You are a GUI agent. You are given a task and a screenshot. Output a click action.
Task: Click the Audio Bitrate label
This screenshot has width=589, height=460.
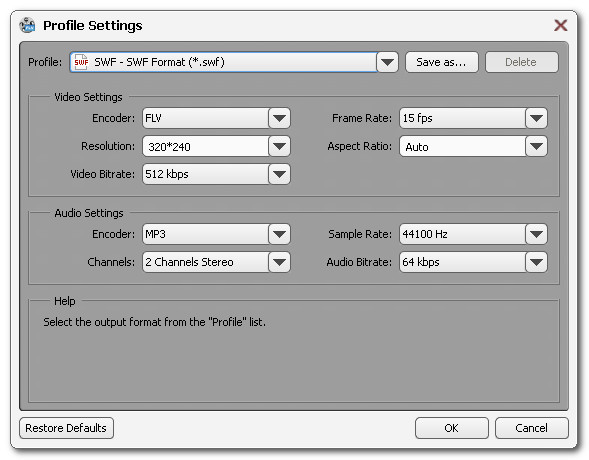point(359,262)
